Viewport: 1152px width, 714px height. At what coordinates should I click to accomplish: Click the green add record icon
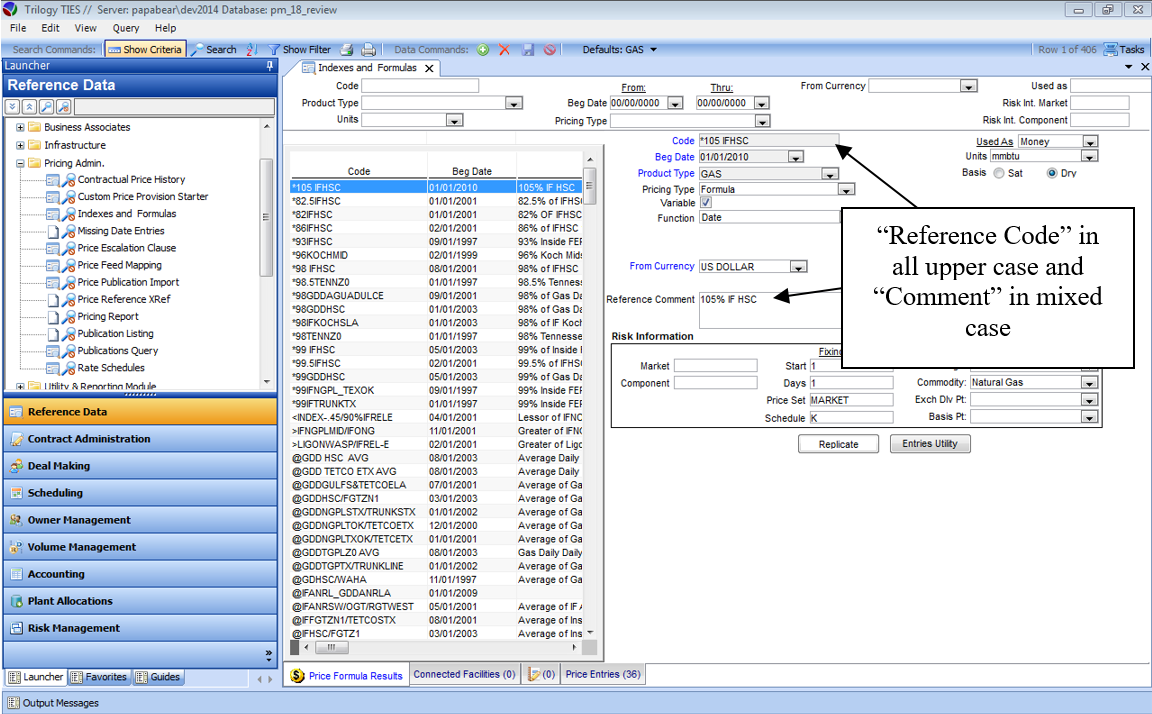(483, 49)
